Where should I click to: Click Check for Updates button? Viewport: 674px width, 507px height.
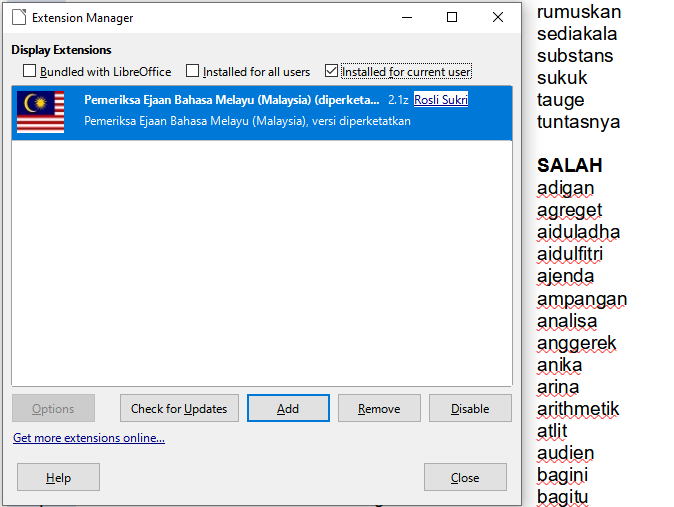179,408
